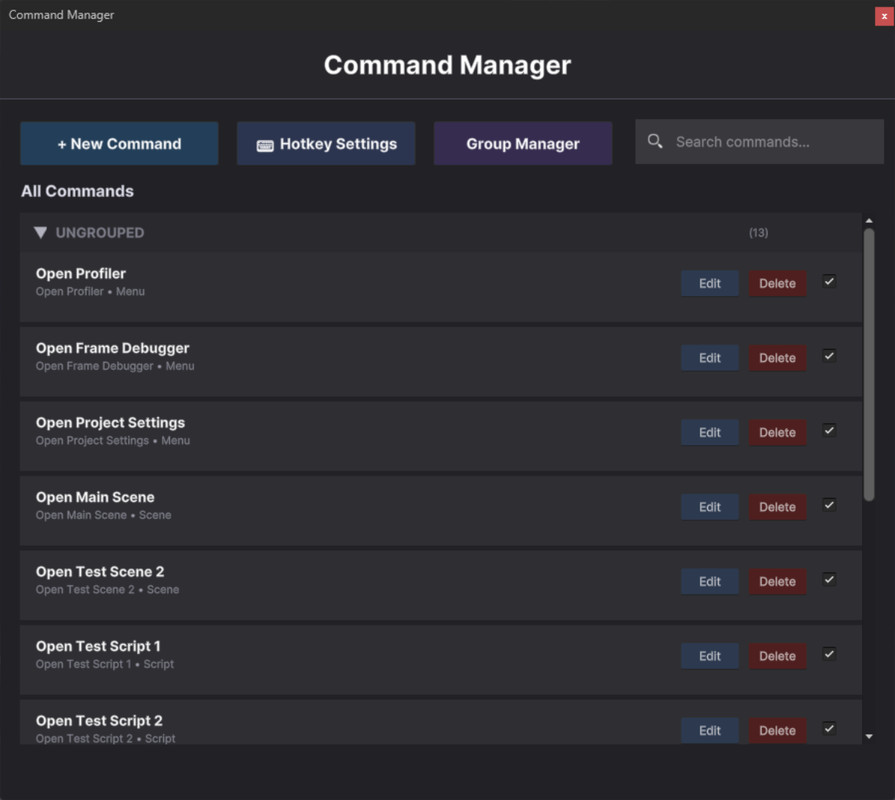Viewport: 895px width, 800px height.
Task: Delete the Open Test Script 2 command
Action: 777,730
